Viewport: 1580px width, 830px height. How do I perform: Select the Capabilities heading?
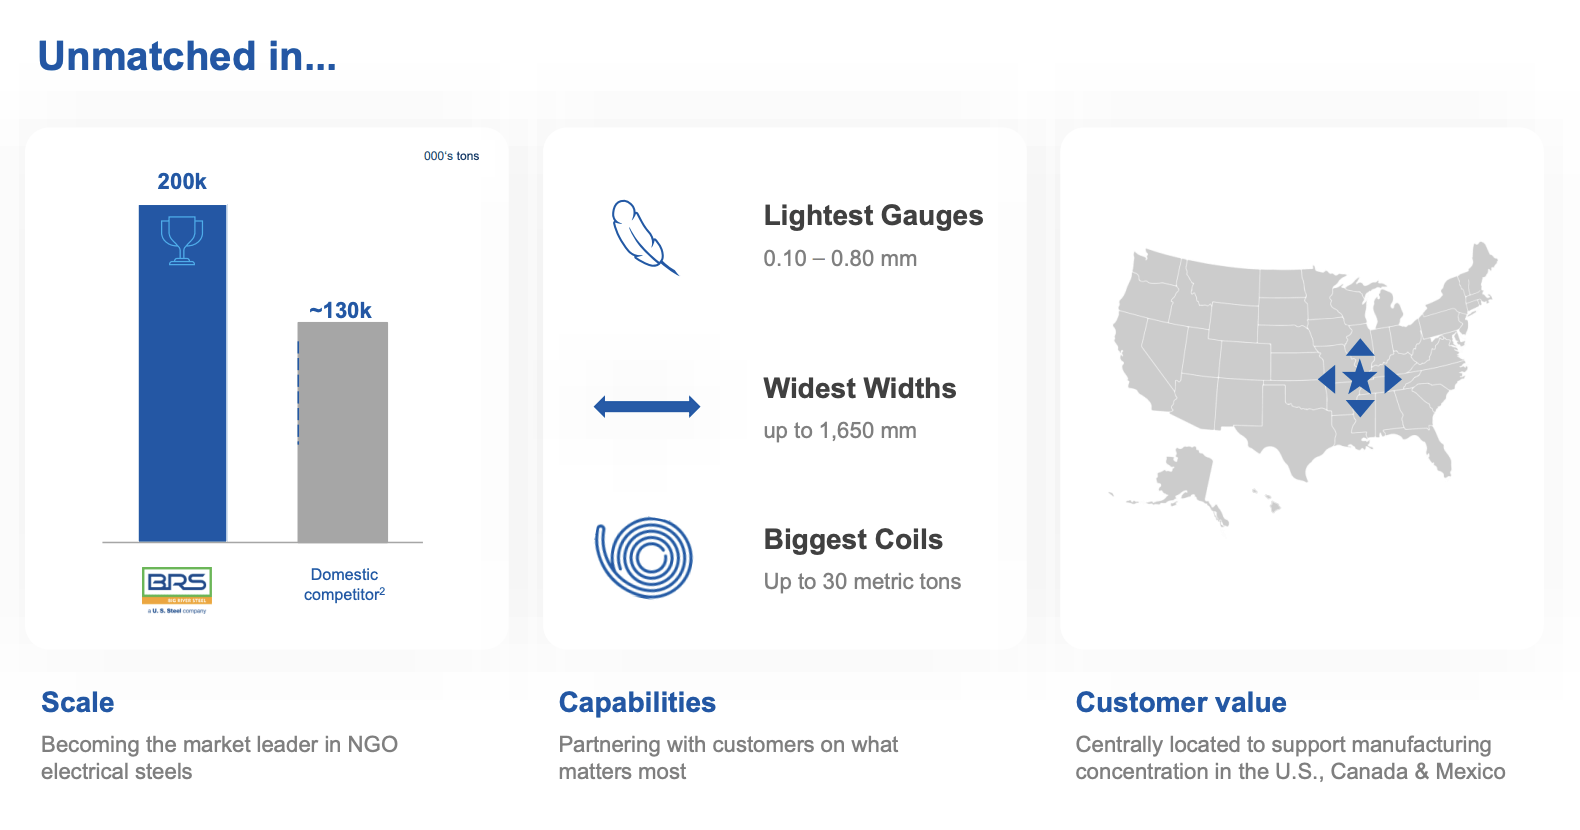click(x=637, y=702)
